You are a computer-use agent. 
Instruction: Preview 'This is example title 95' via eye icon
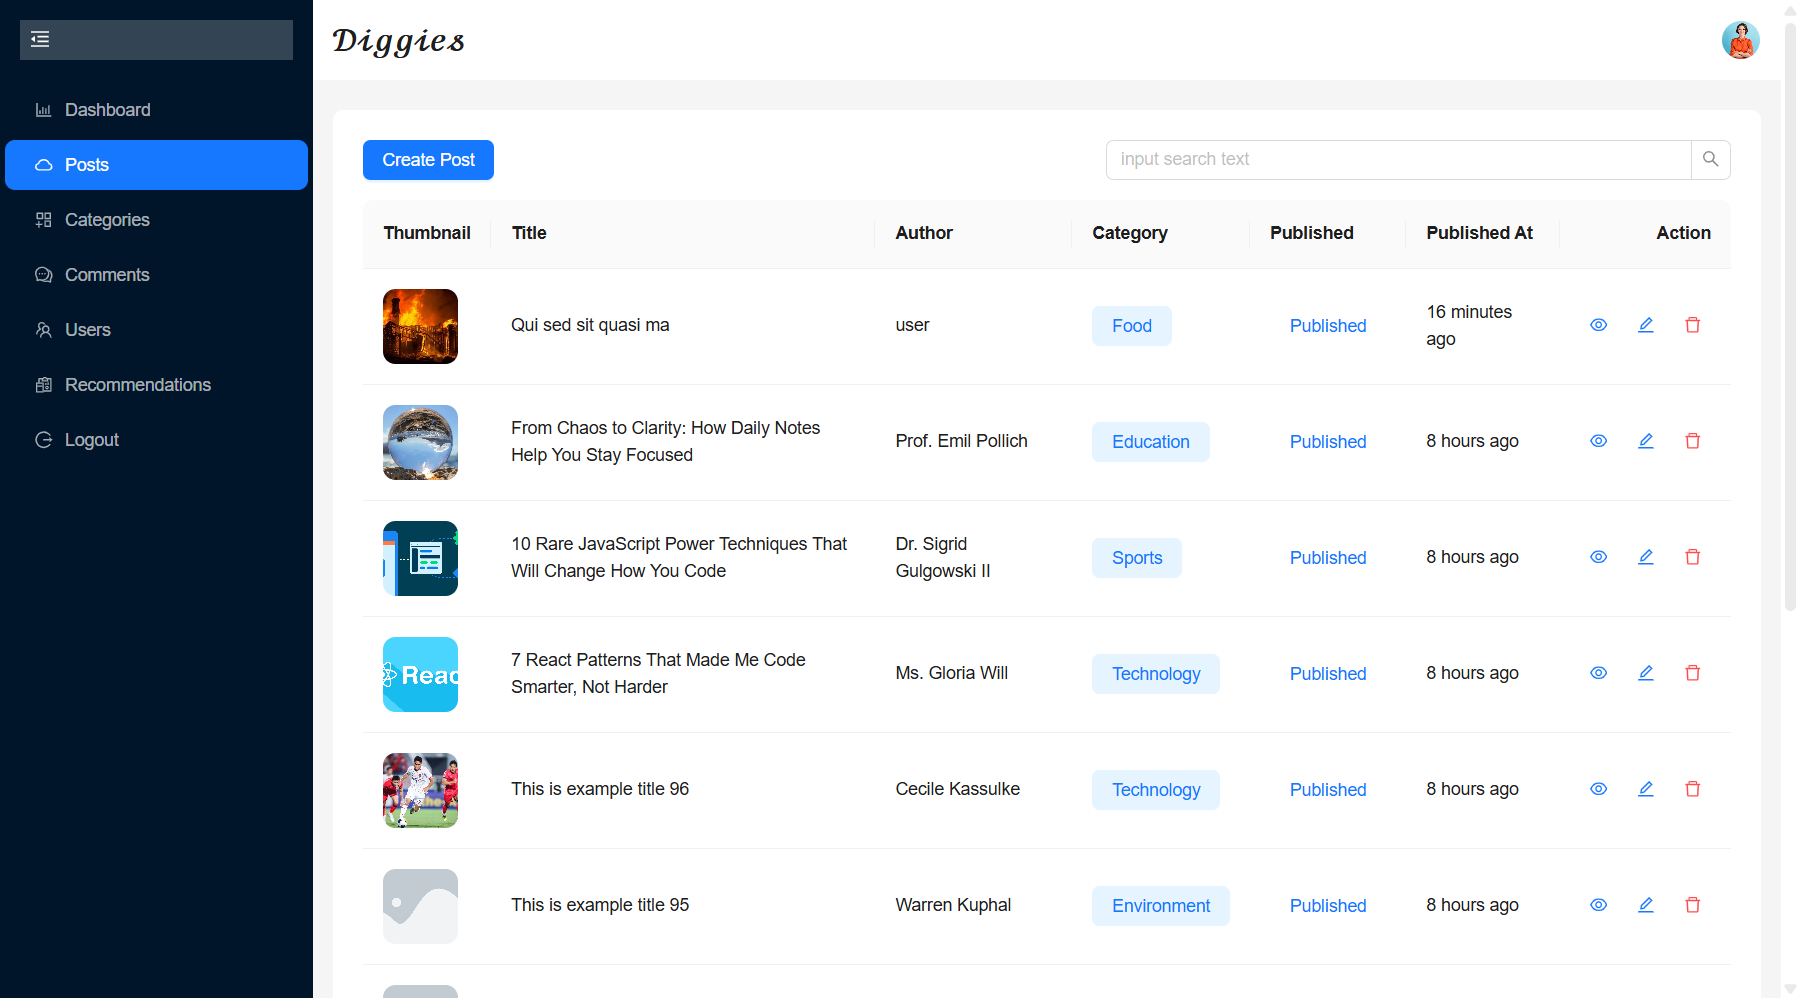[1598, 905]
